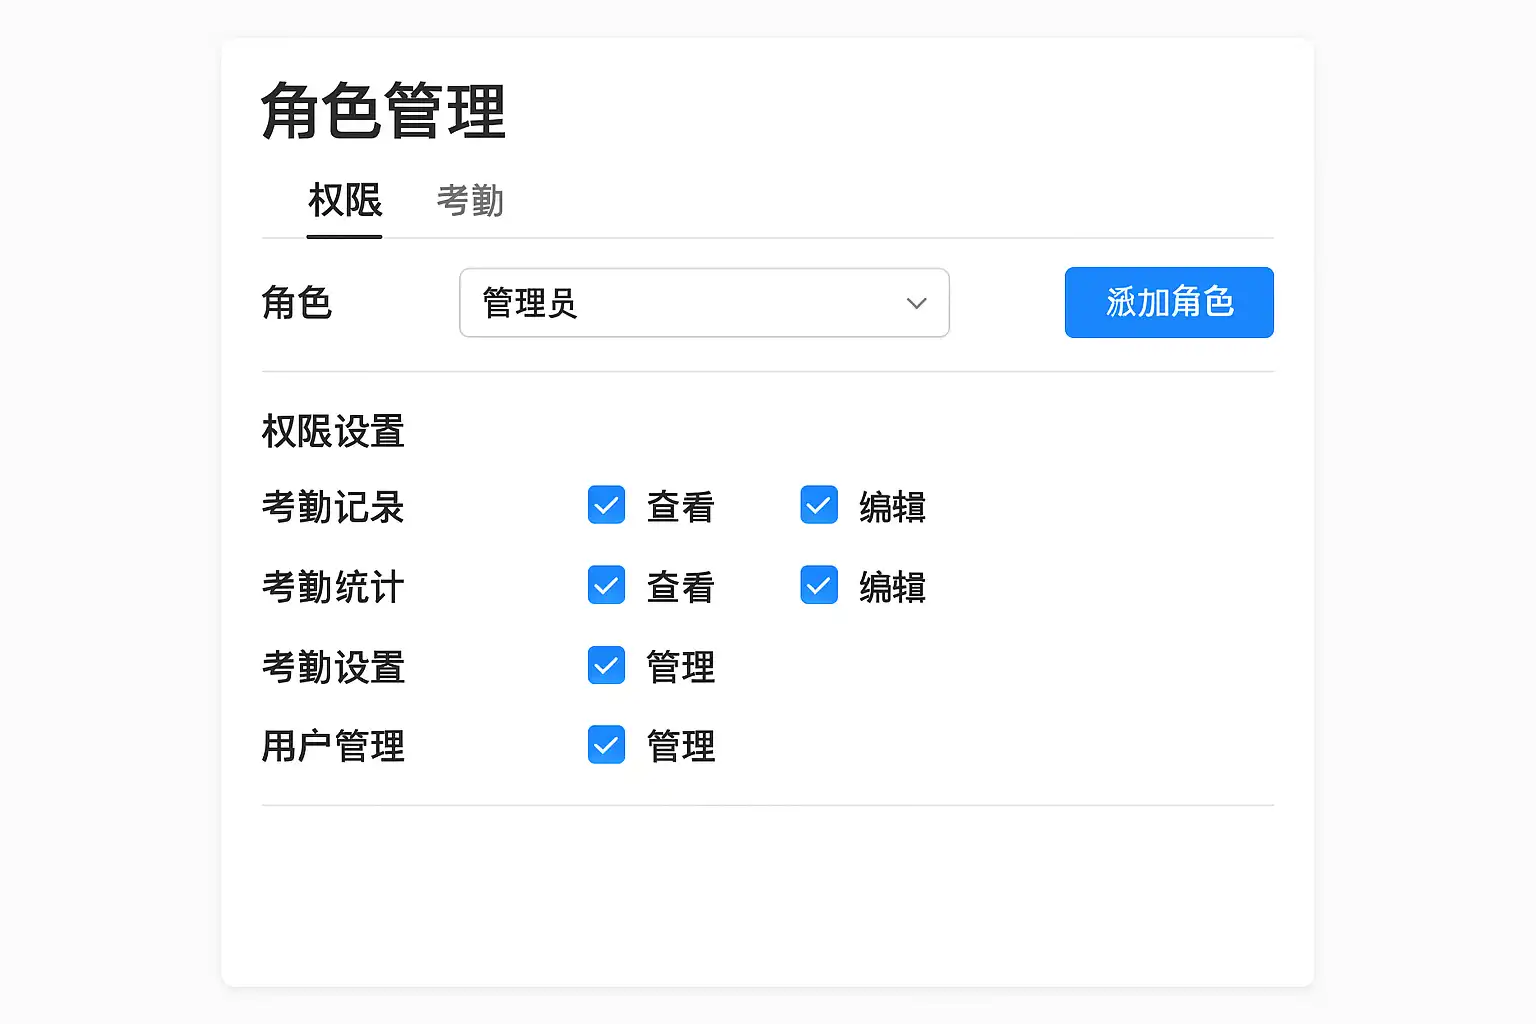Open the 考勤 tab
This screenshot has width=1536, height=1024.
click(x=470, y=201)
